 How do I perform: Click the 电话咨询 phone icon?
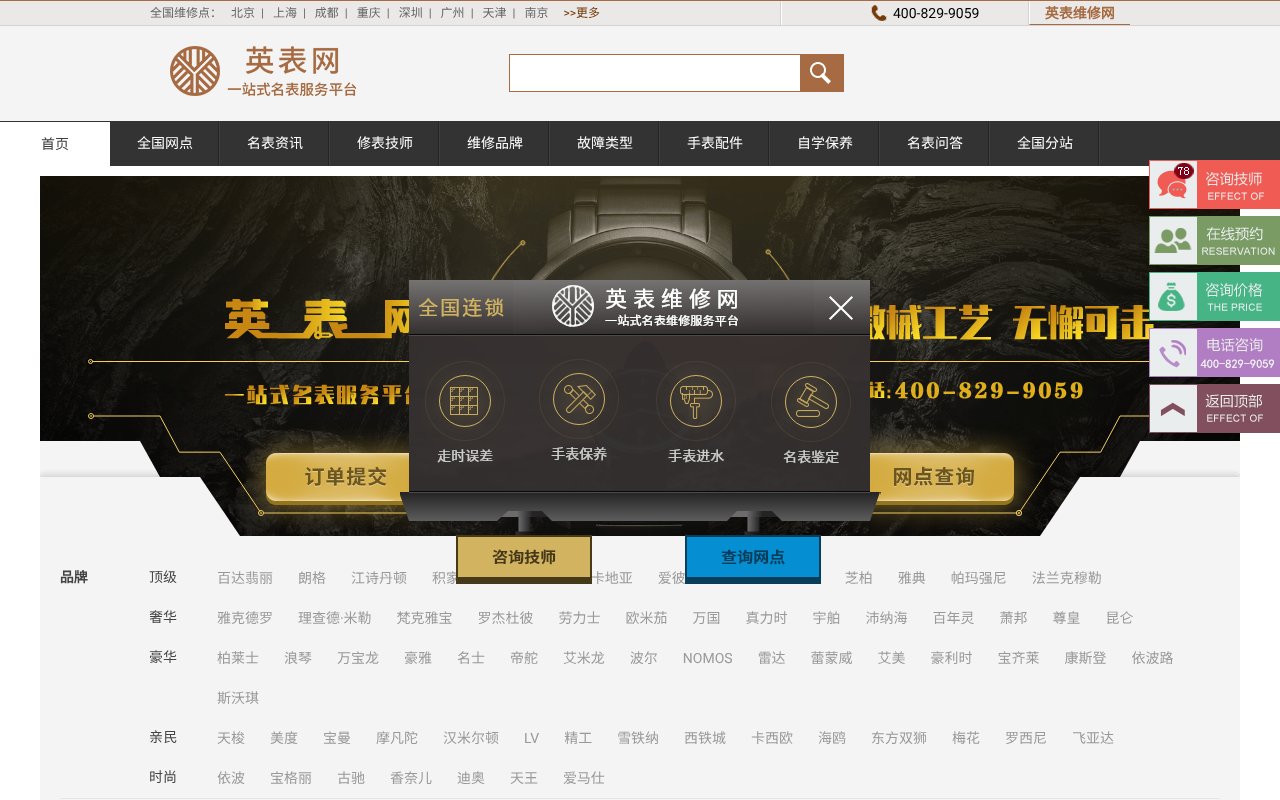pyautogui.click(x=1170, y=352)
